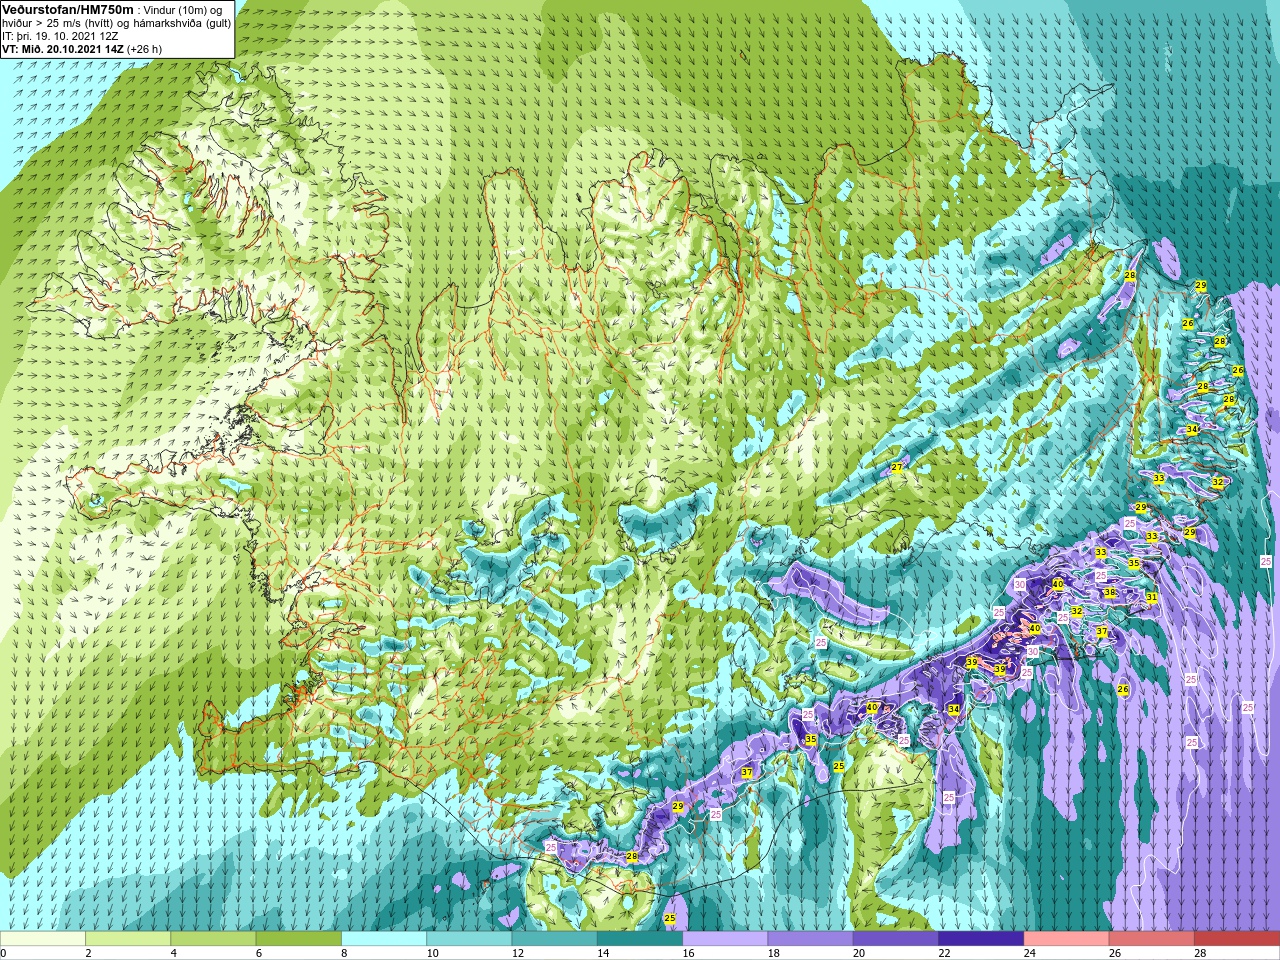Click the legend scale number '2'

88,953
